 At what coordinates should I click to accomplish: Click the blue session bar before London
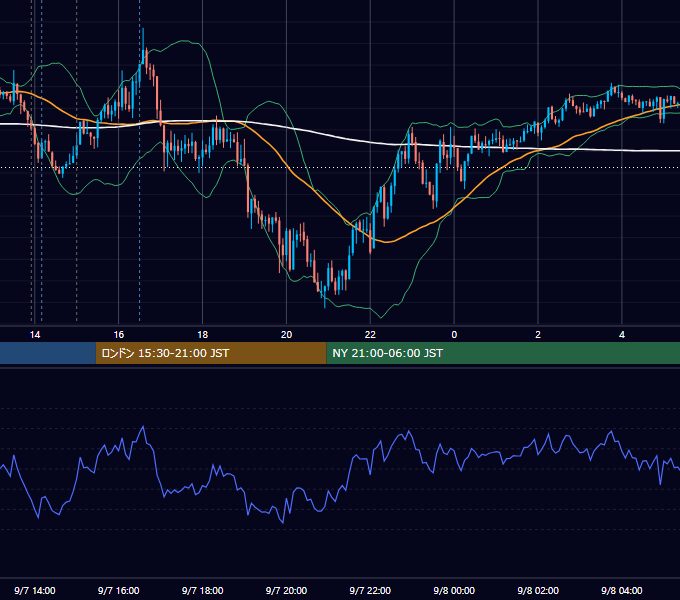tap(48, 353)
